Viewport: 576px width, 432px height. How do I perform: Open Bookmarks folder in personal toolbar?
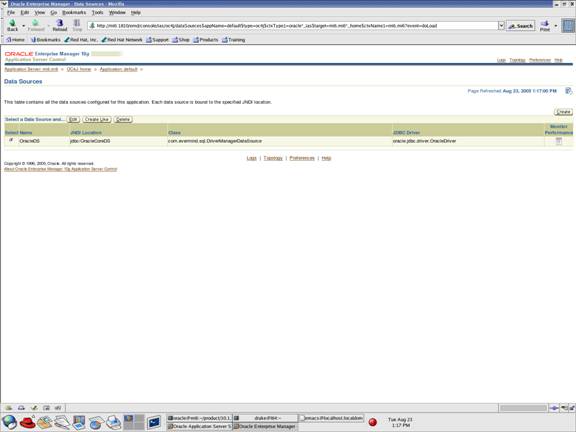[x=45, y=40]
